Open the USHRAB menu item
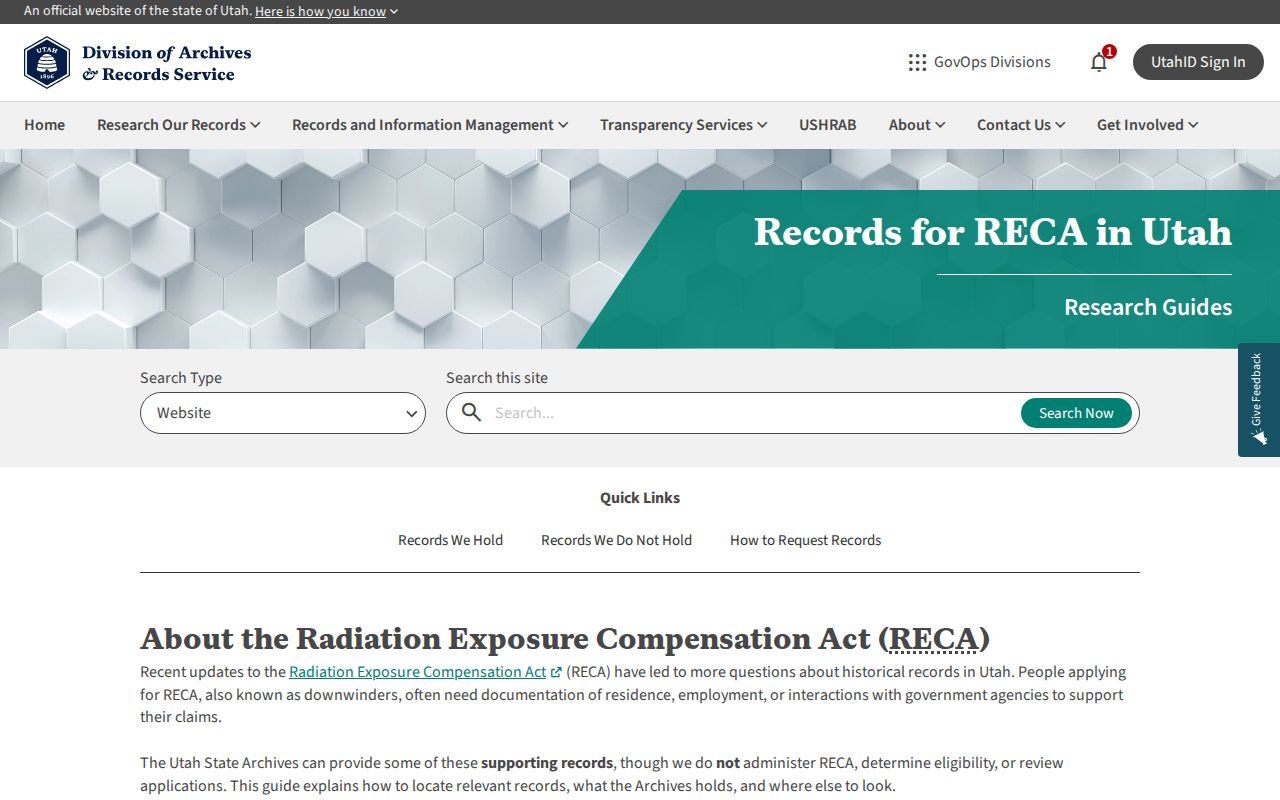Screen dimensions: 1280x800 pos(828,125)
